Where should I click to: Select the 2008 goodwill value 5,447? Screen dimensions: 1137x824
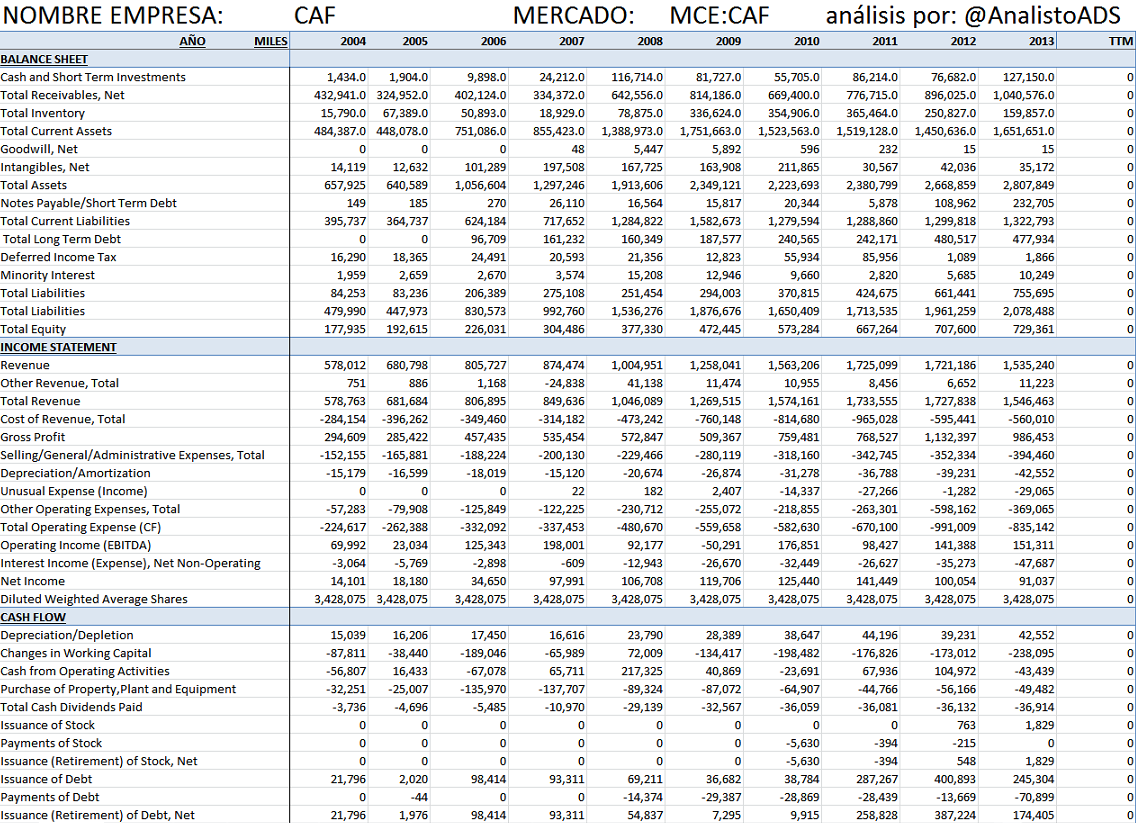[648, 149]
